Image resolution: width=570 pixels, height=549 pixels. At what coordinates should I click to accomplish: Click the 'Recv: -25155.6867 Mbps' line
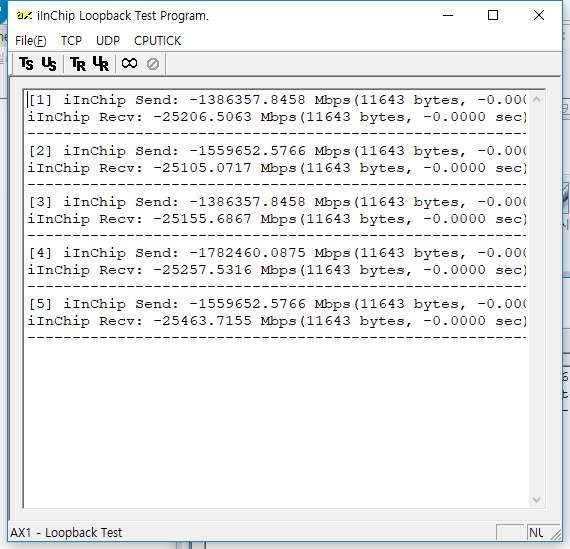[277, 219]
